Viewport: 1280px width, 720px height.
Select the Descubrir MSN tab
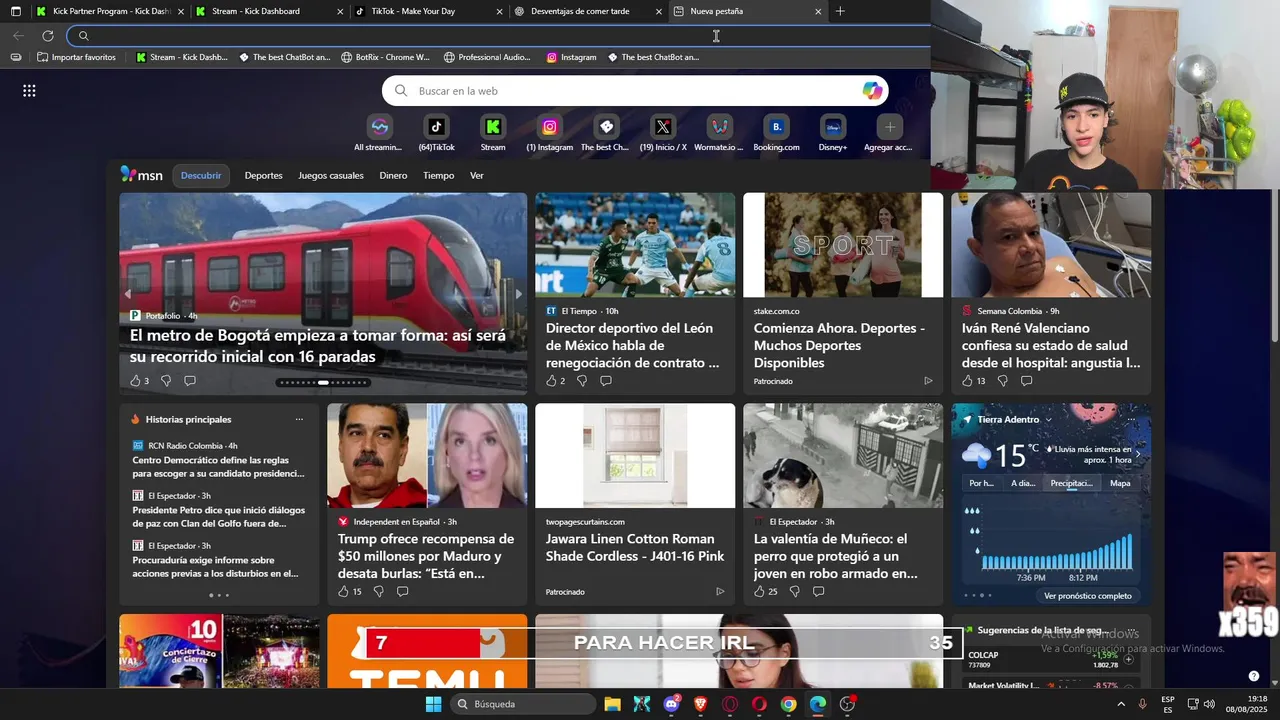pyautogui.click(x=201, y=176)
